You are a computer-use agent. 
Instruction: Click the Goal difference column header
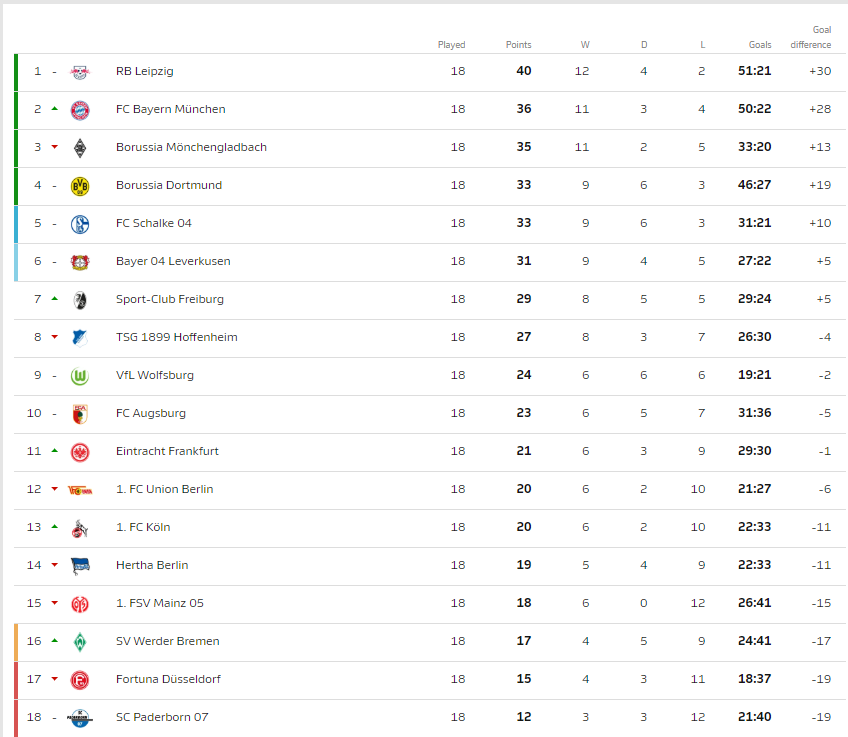[x=811, y=37]
